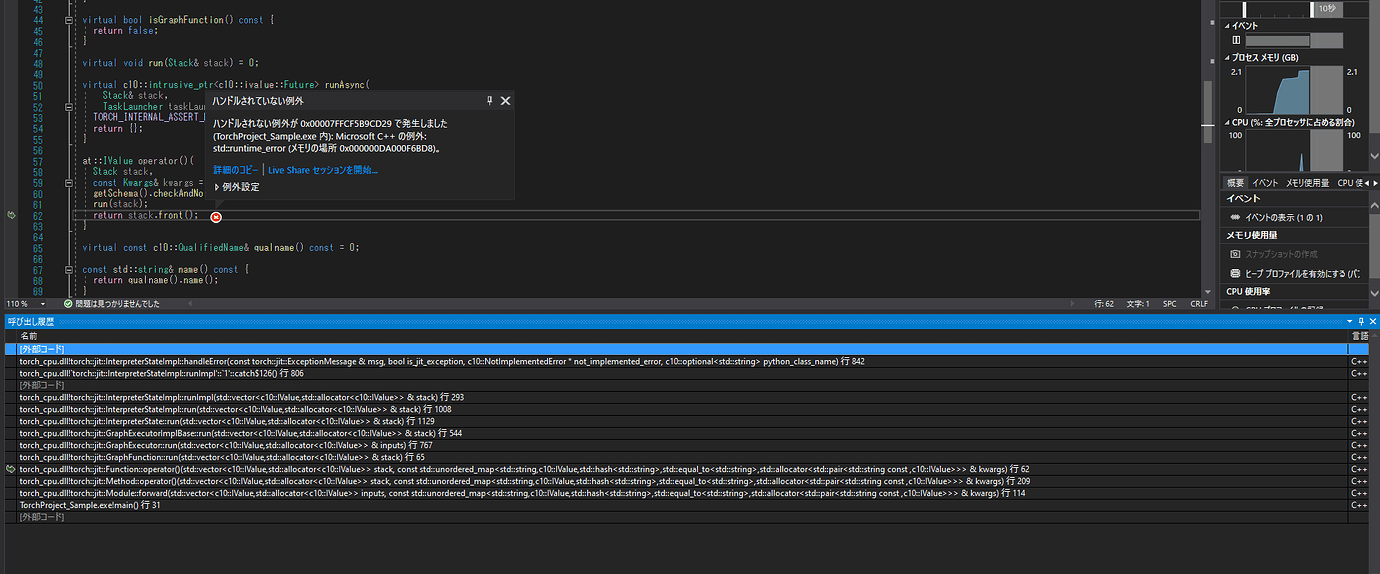
Task: Pin the 呼び出し履歴 call stack panel
Action: [1361, 321]
